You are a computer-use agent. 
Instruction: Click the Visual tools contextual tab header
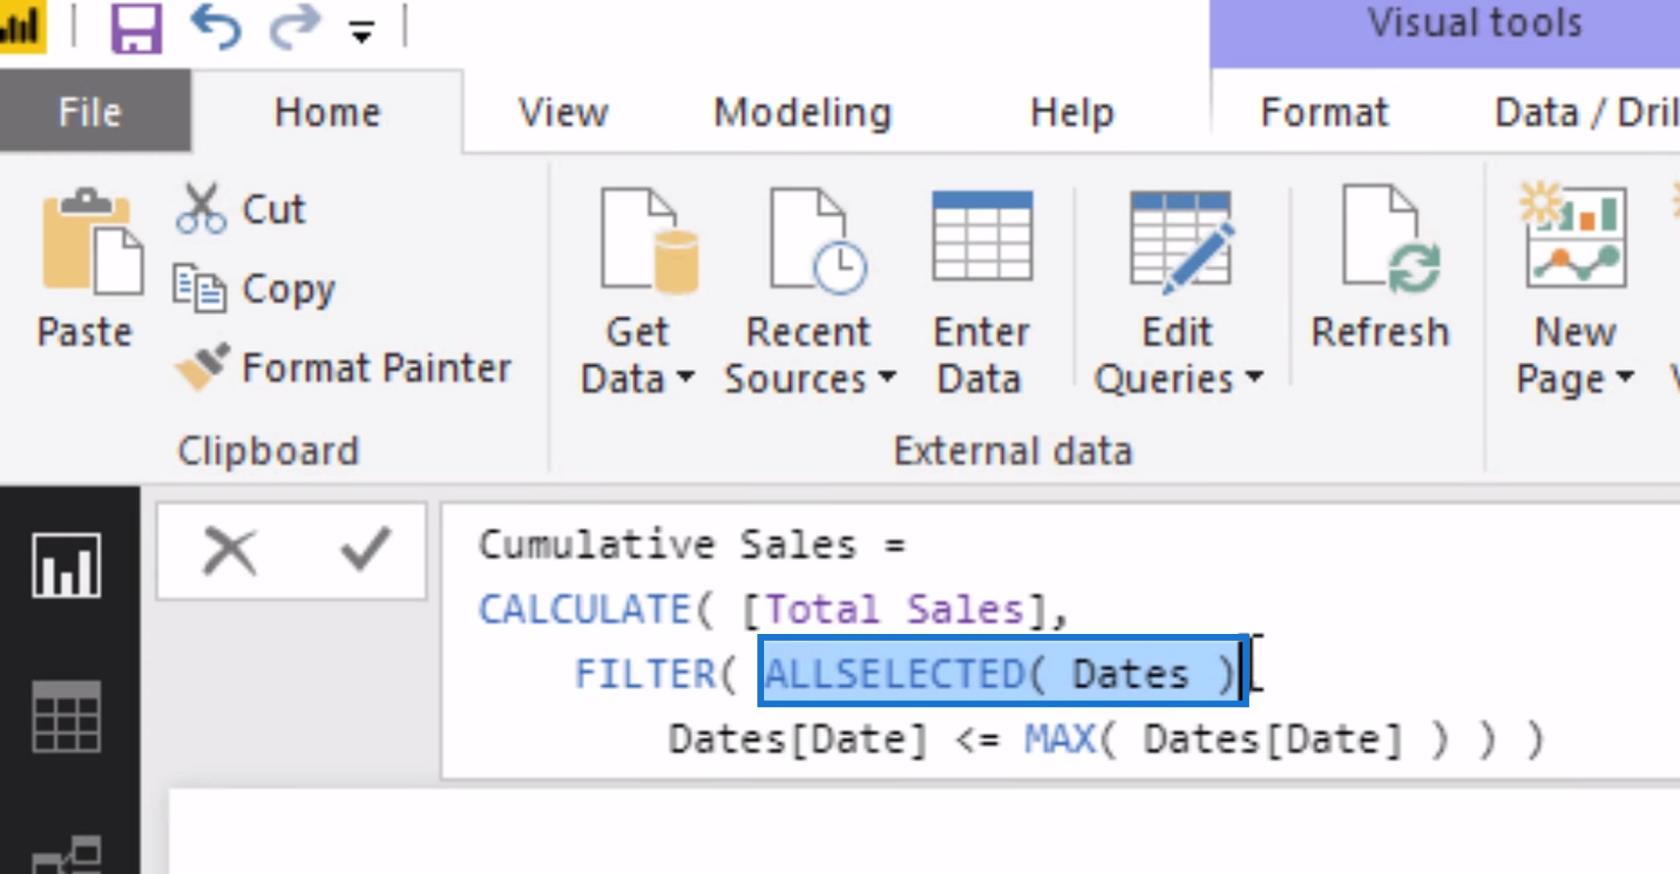pyautogui.click(x=1474, y=24)
